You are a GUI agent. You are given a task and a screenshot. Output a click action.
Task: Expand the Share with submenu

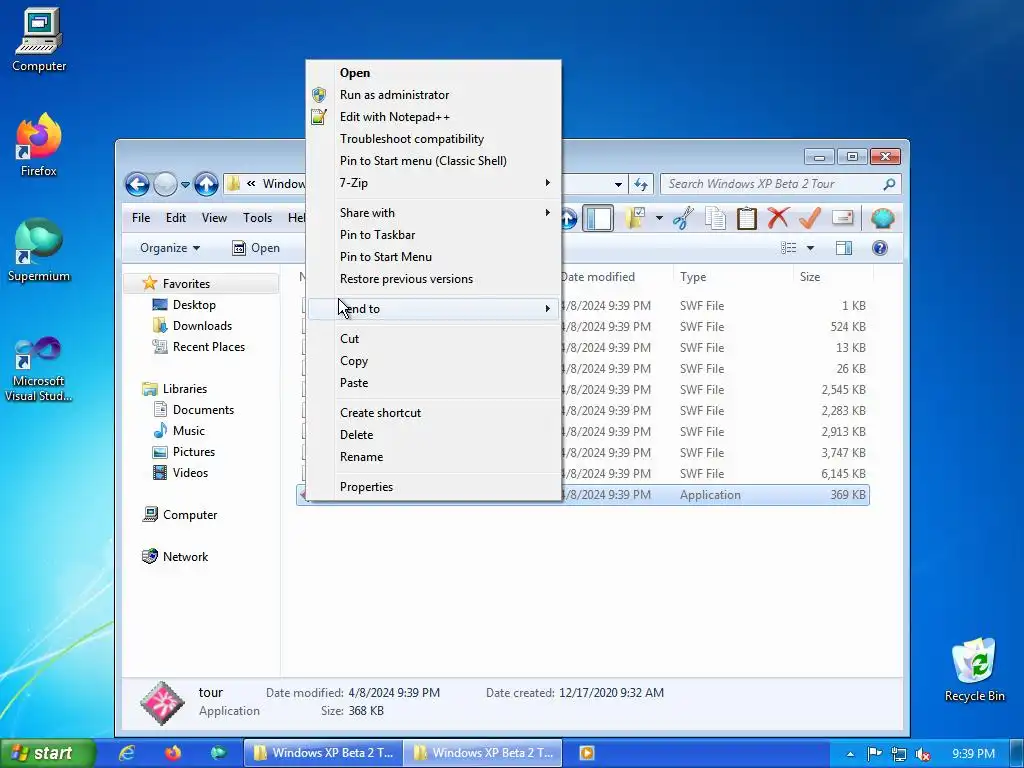pyautogui.click(x=434, y=213)
